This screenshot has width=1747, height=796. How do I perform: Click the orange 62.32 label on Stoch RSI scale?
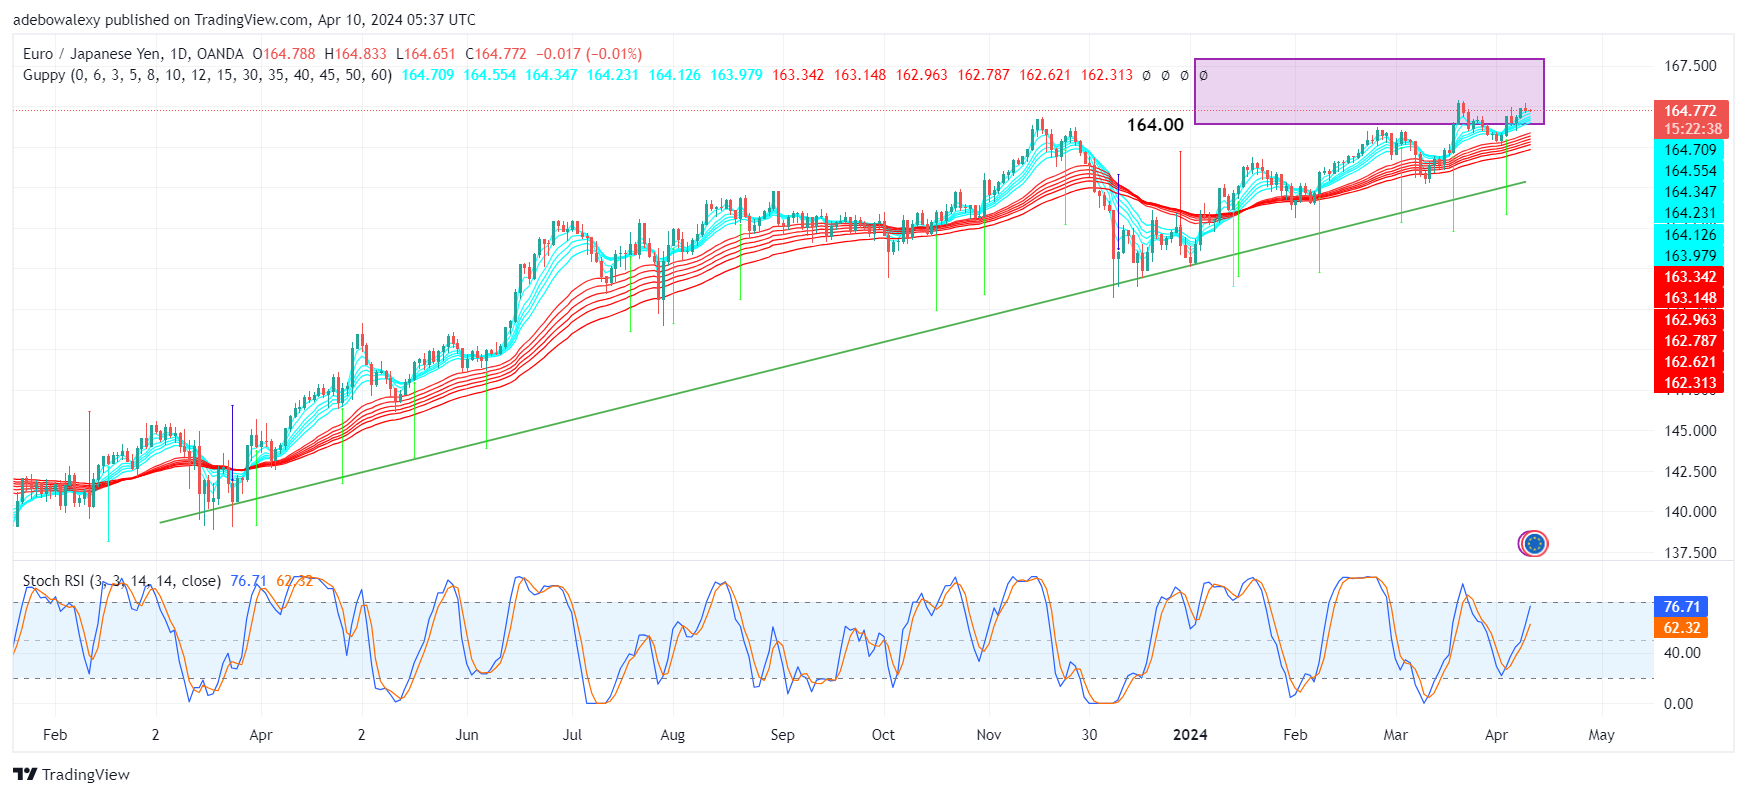tap(1681, 628)
